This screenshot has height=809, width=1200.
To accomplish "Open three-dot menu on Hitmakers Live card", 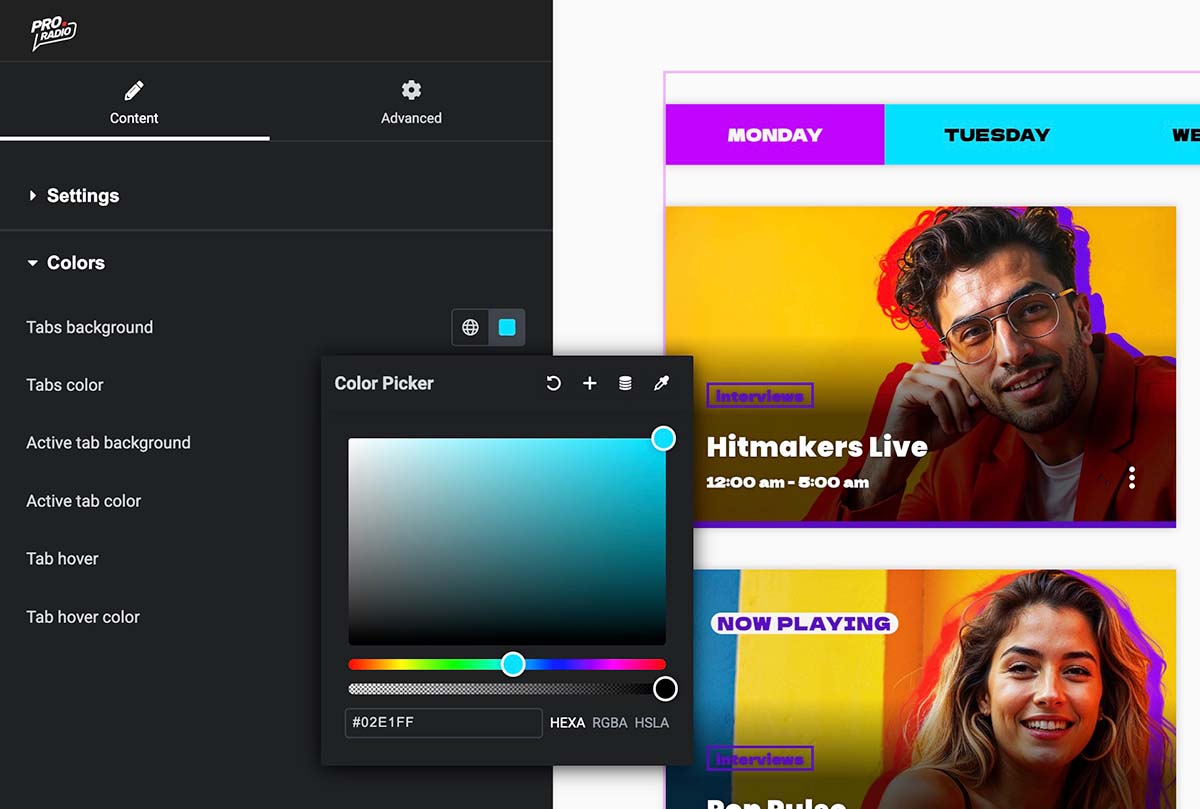I will click(x=1131, y=478).
